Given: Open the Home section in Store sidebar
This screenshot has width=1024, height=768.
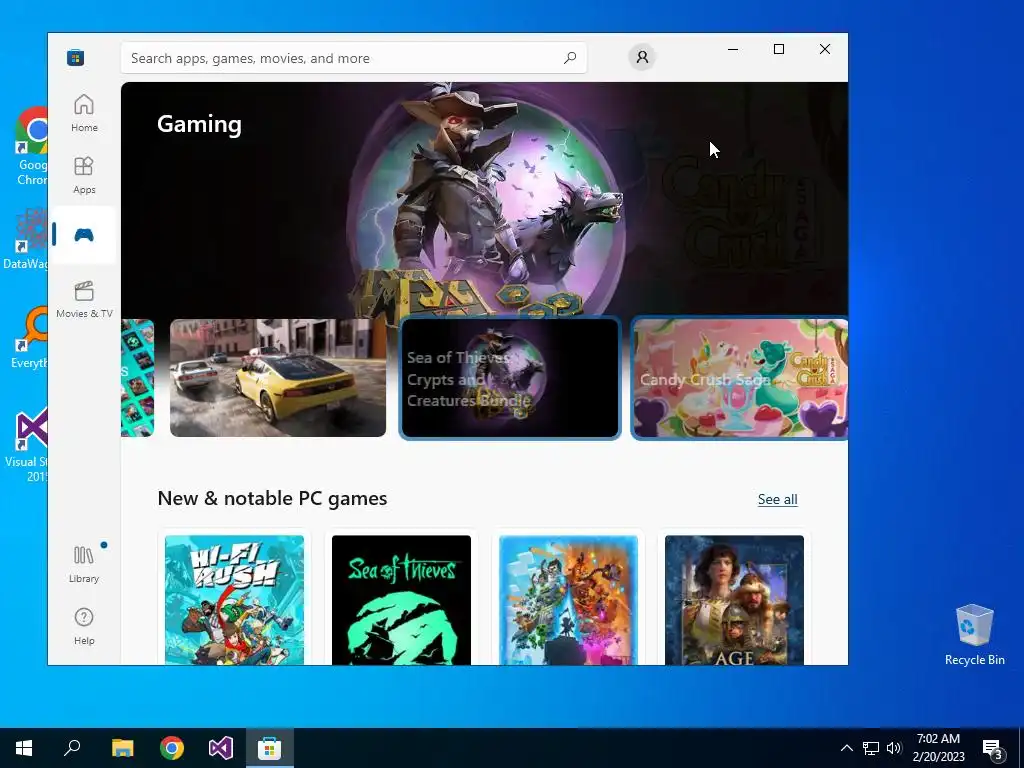Looking at the screenshot, I should [84, 113].
